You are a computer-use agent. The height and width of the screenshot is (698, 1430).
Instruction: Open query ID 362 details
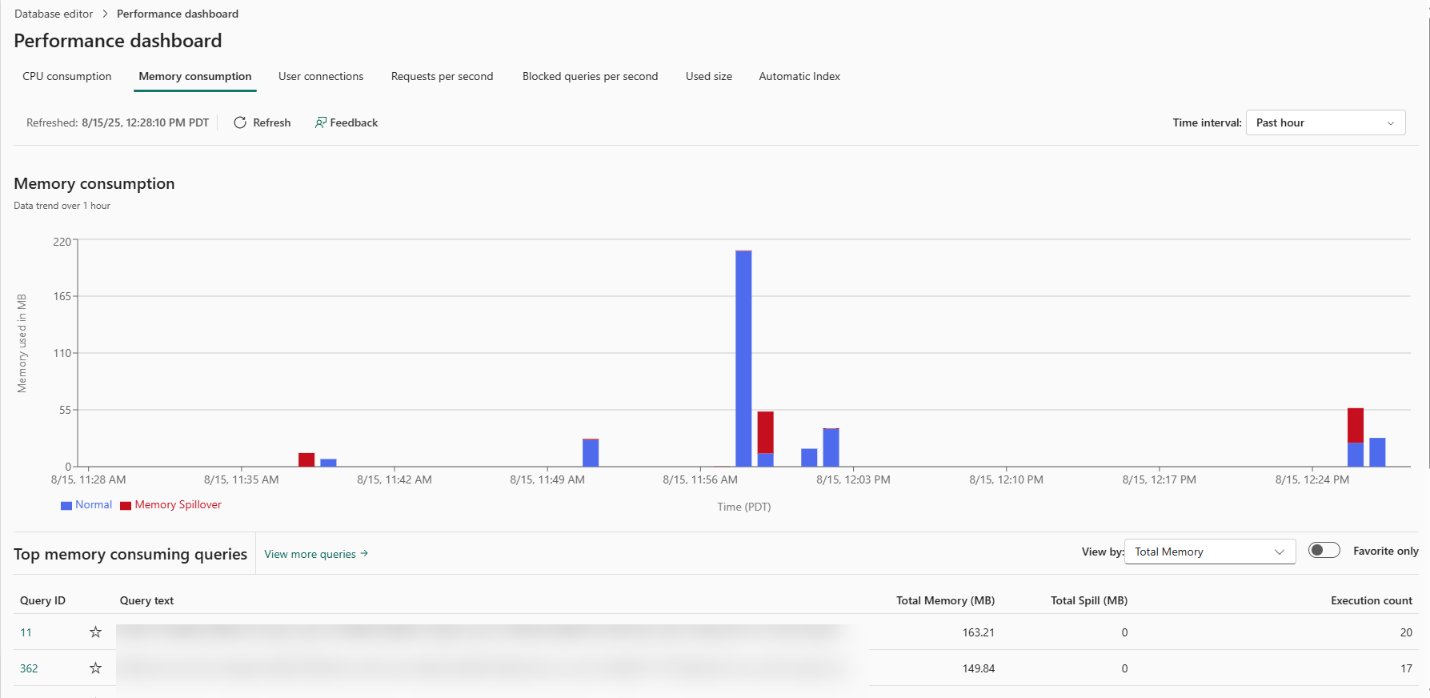(x=29, y=668)
